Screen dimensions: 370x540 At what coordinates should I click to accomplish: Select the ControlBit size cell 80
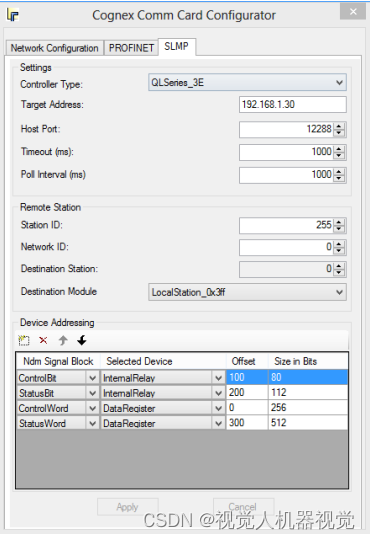pyautogui.click(x=308, y=377)
